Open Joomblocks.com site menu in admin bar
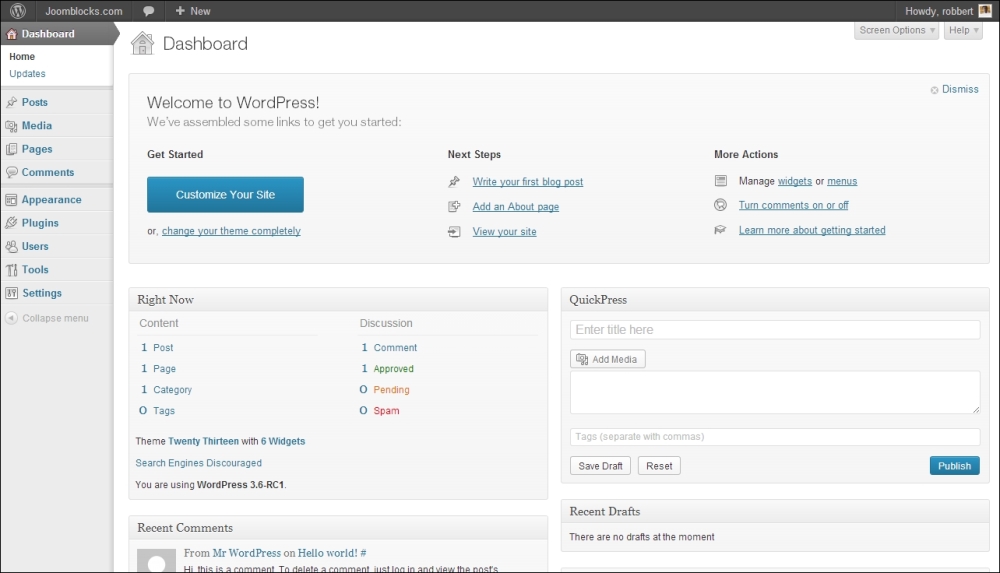This screenshot has width=1000, height=573. [84, 11]
